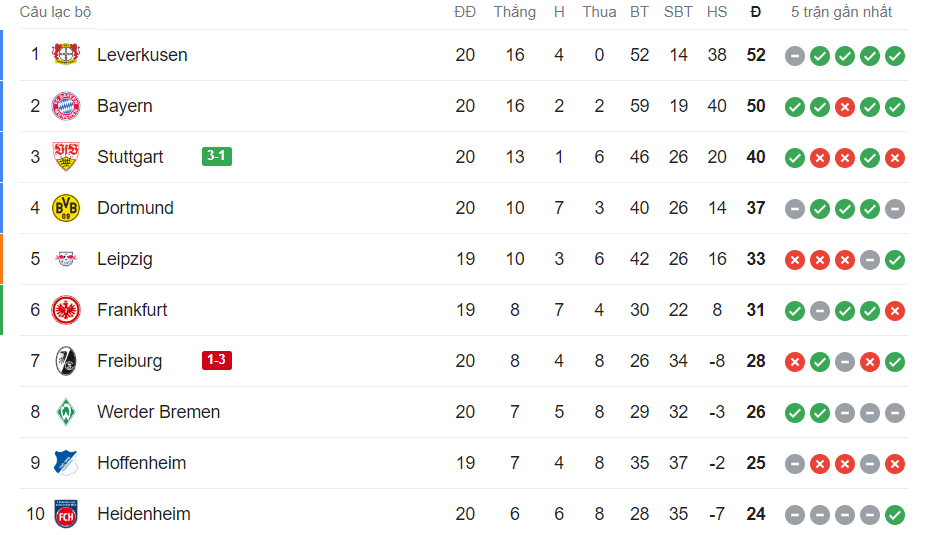Click Leverkusen's first gray draw form icon

tap(795, 56)
